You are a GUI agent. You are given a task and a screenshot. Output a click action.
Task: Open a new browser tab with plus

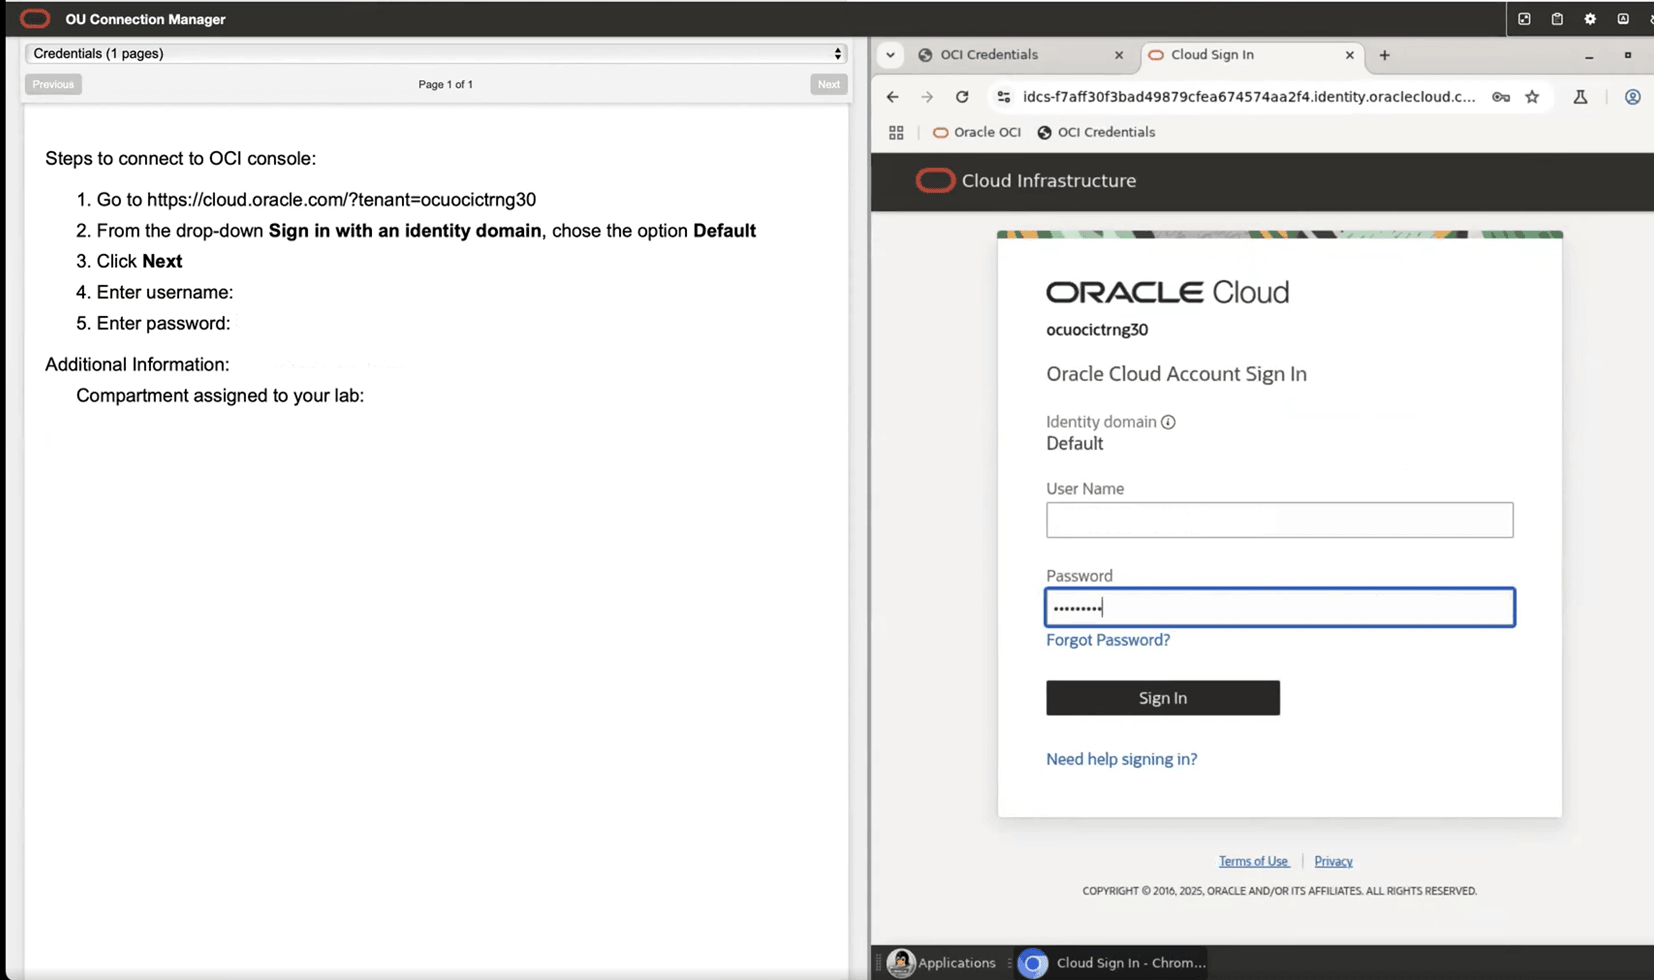coord(1384,55)
